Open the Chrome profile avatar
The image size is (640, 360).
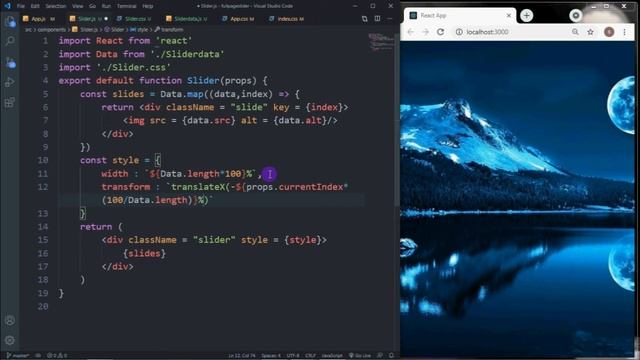pyautogui.click(x=609, y=32)
